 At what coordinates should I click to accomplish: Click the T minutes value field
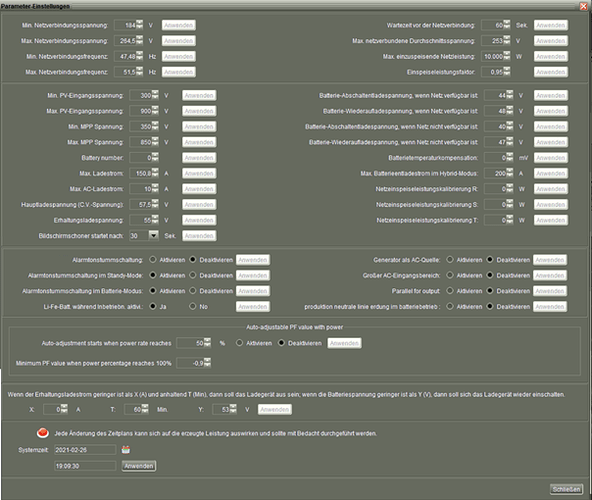point(133,409)
